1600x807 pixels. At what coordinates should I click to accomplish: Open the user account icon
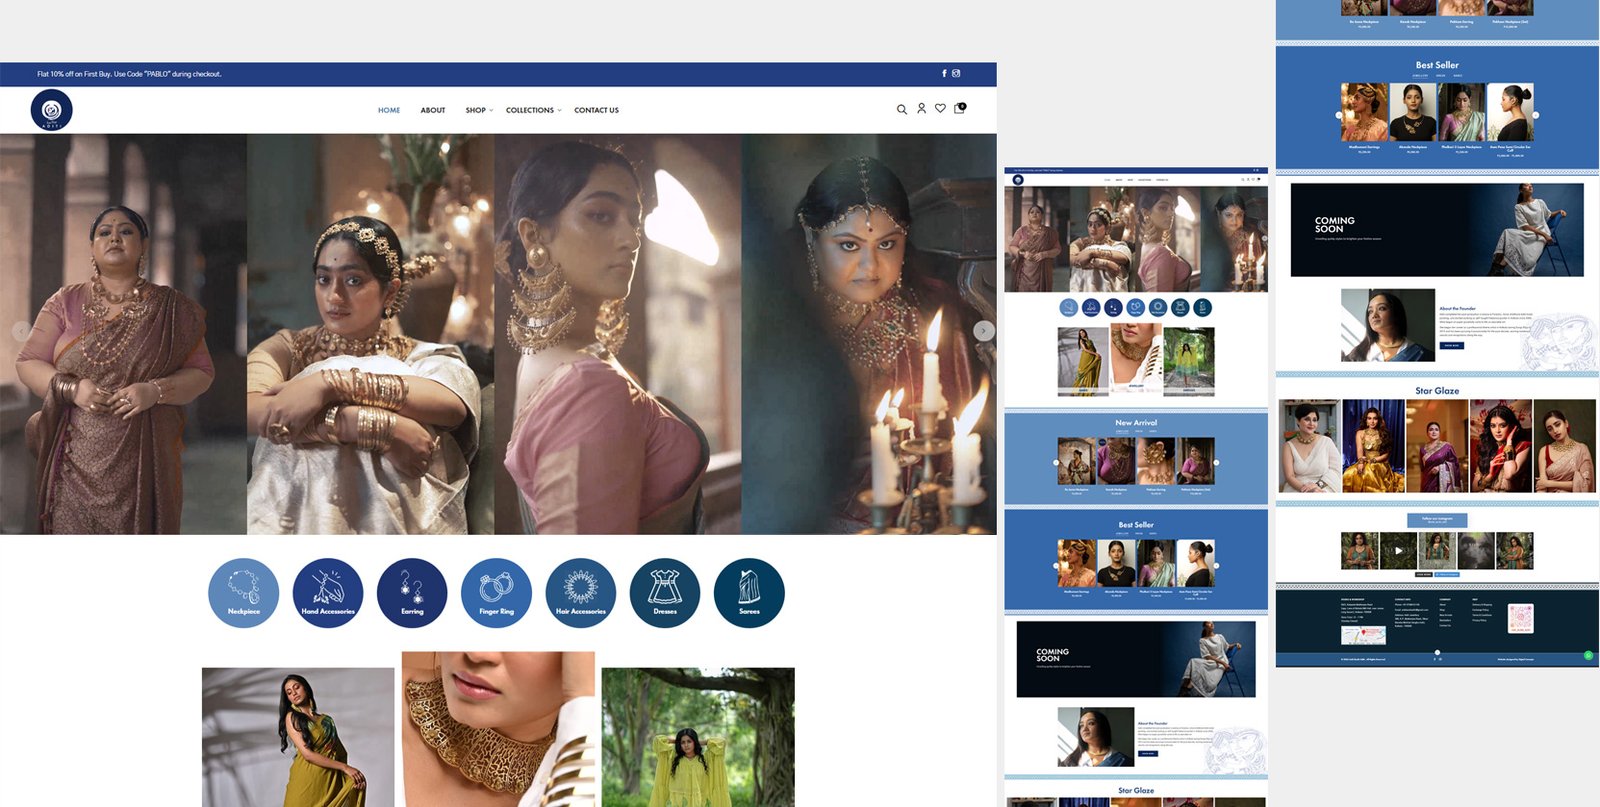point(921,109)
